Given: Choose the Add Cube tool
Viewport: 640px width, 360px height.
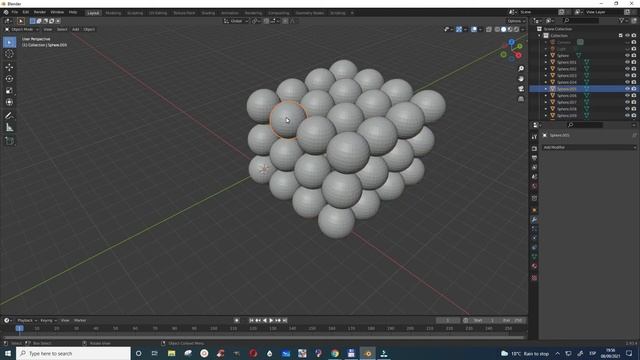Looking at the screenshot, I should coord(9,141).
